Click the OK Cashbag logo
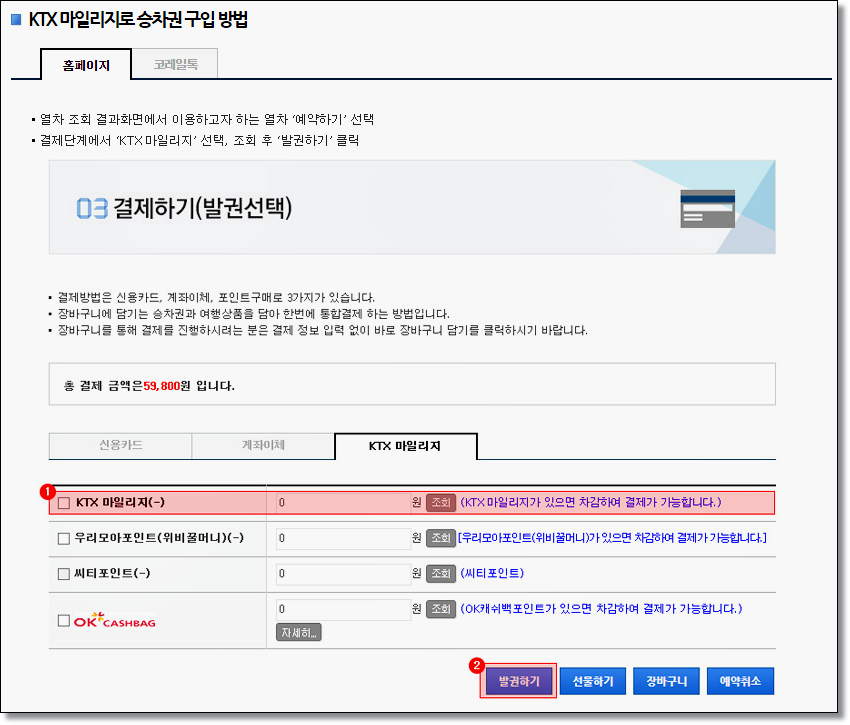The image size is (850, 725). [x=115, y=620]
